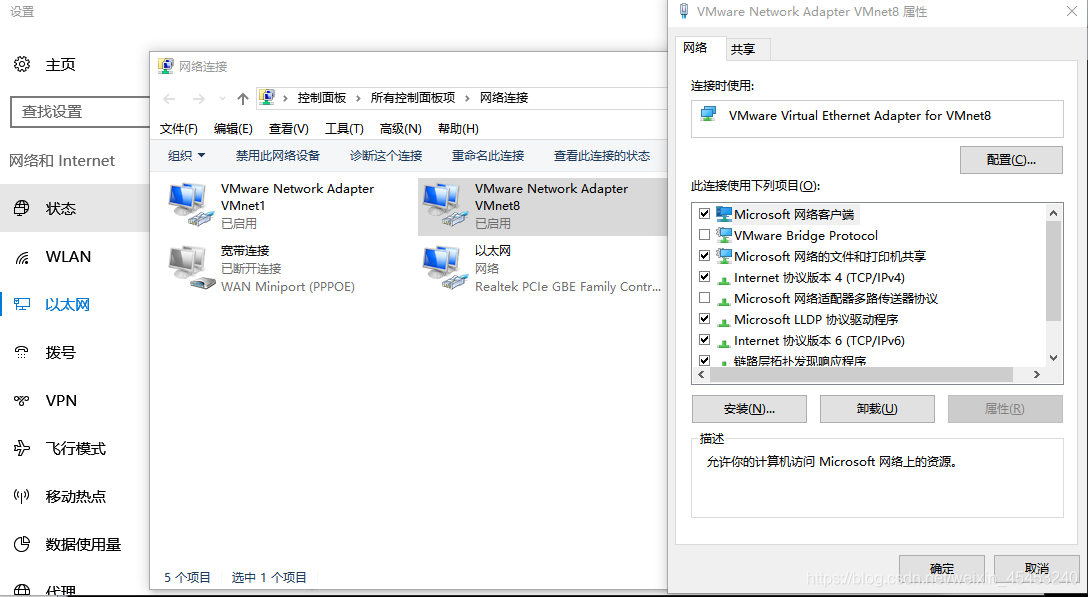Click the 主页 gear icon in Settings
This screenshot has width=1088, height=597.
coord(22,64)
